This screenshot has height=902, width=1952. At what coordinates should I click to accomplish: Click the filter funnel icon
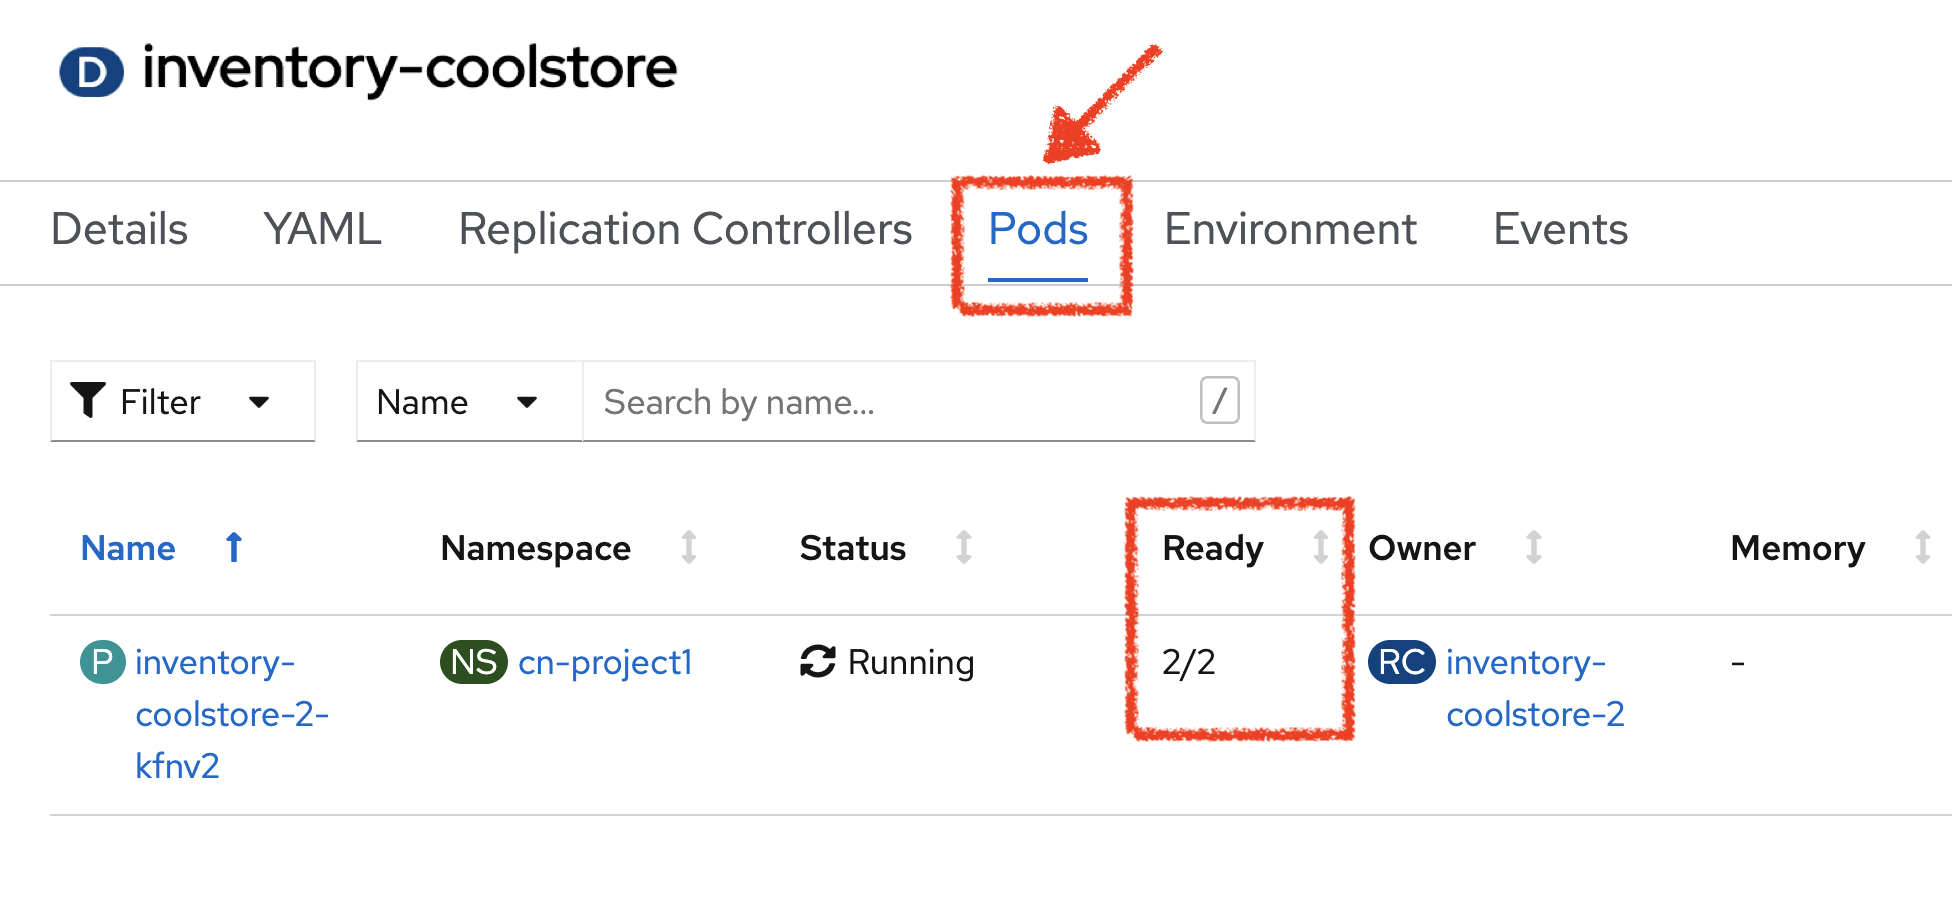88,400
